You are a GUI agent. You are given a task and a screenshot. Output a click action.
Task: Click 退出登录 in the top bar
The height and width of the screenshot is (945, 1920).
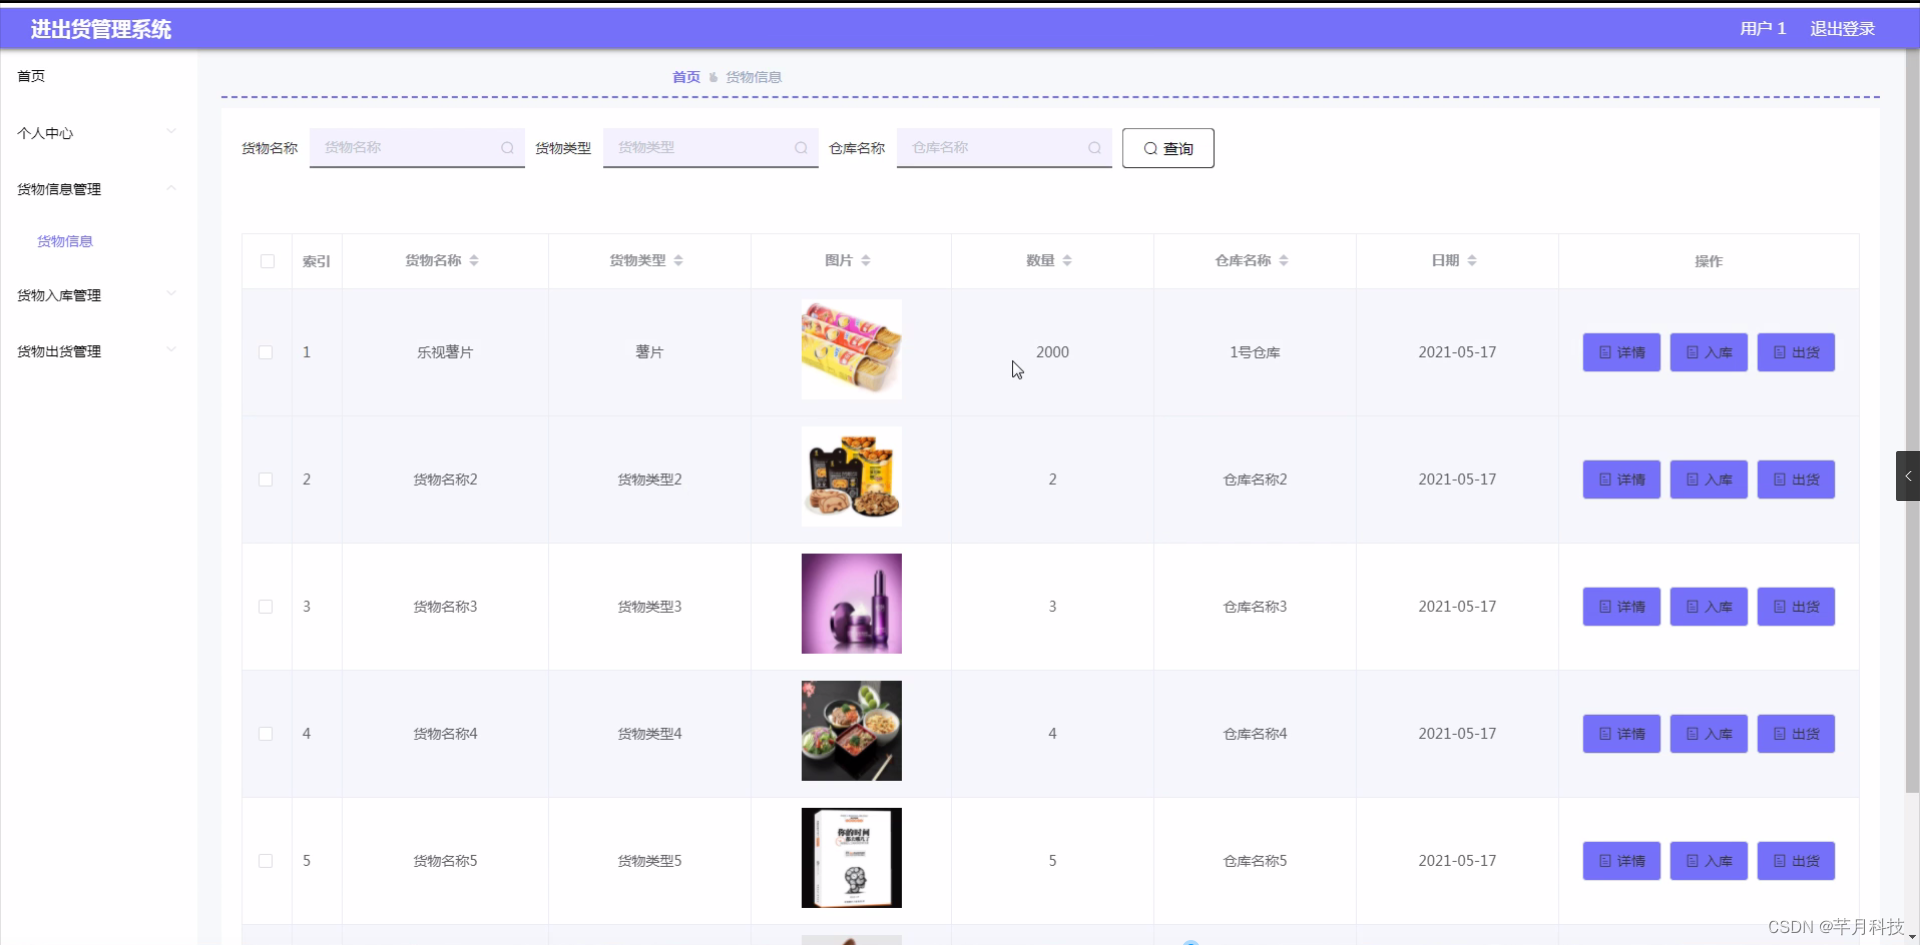click(x=1841, y=28)
